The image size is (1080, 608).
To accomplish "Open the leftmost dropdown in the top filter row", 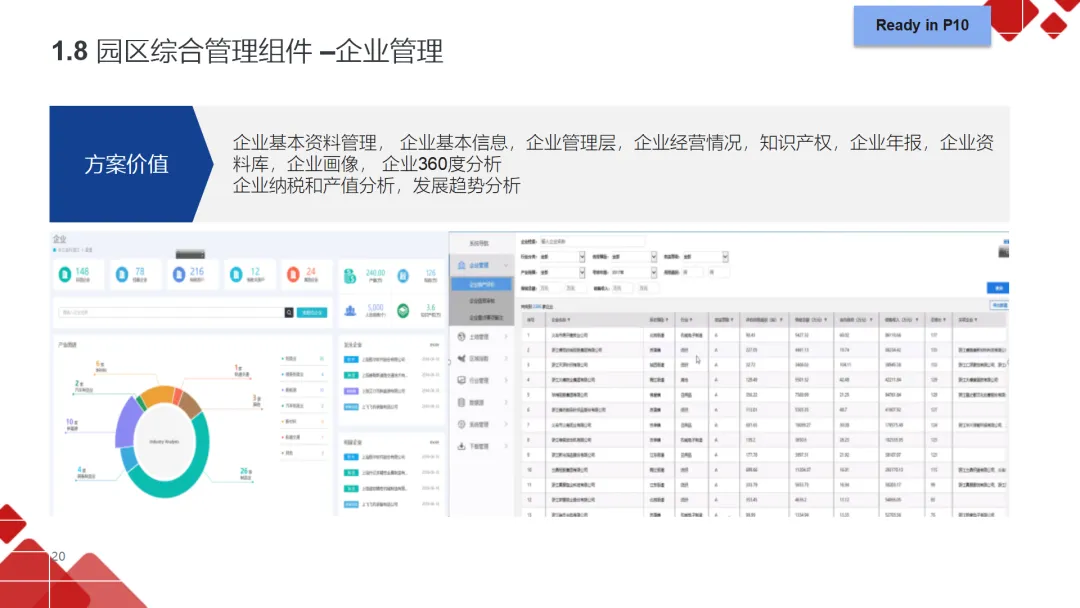I will (561, 257).
